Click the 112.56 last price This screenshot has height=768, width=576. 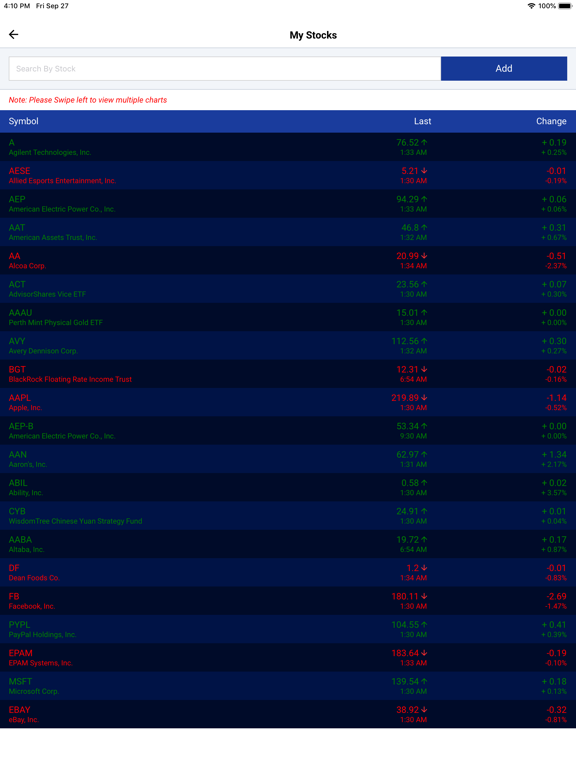[405, 341]
